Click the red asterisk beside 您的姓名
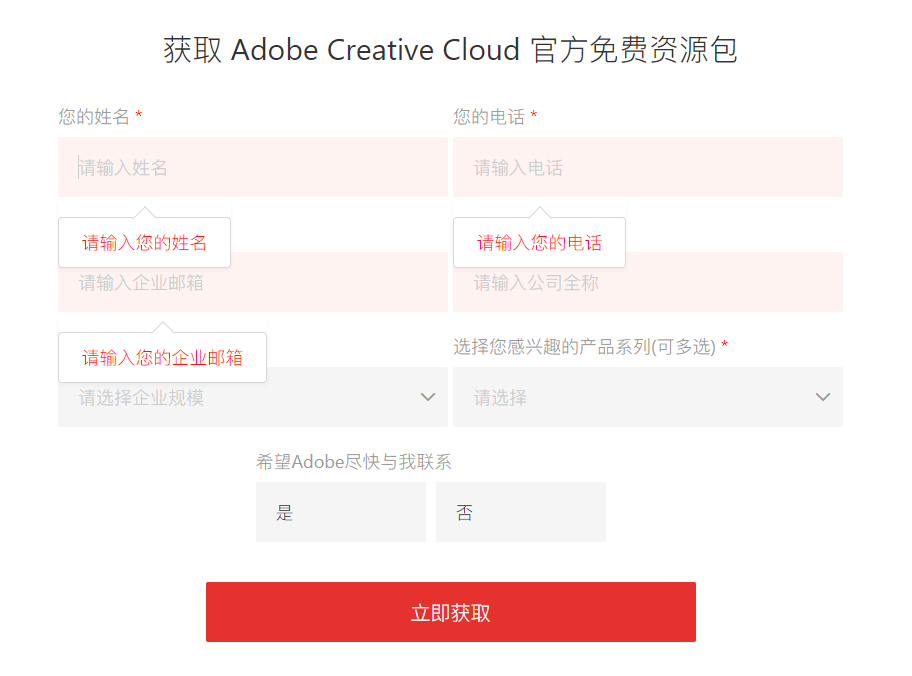 [x=139, y=117]
